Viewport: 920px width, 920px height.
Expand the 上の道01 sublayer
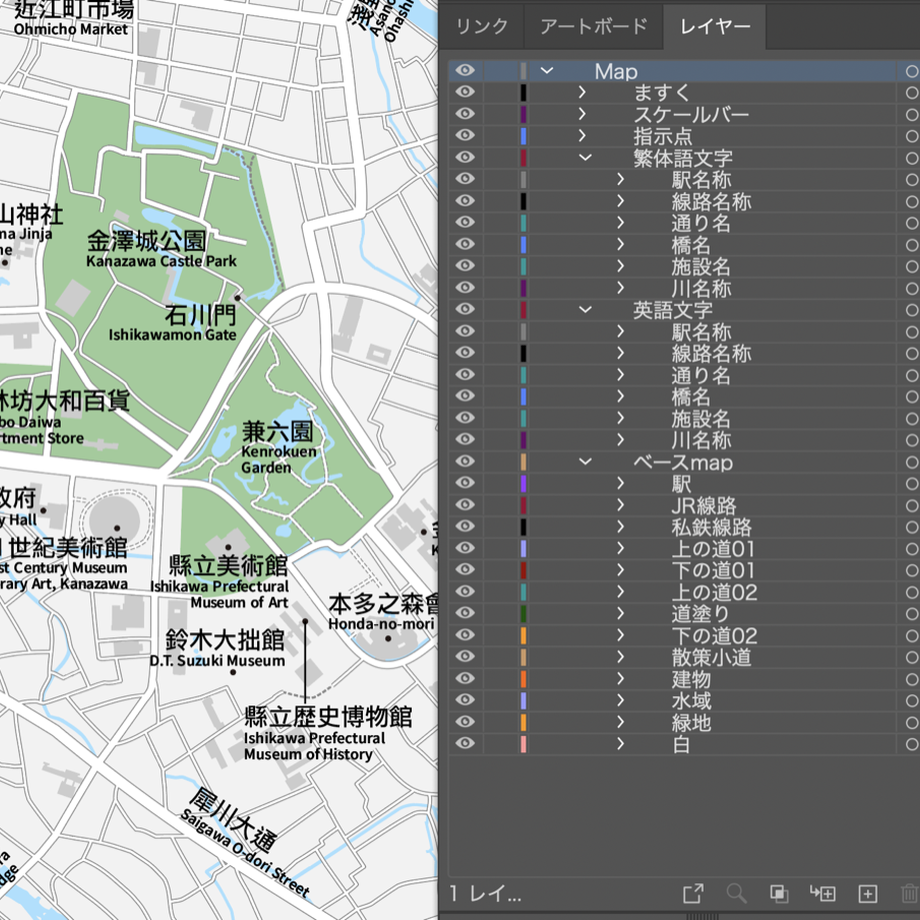(x=621, y=548)
